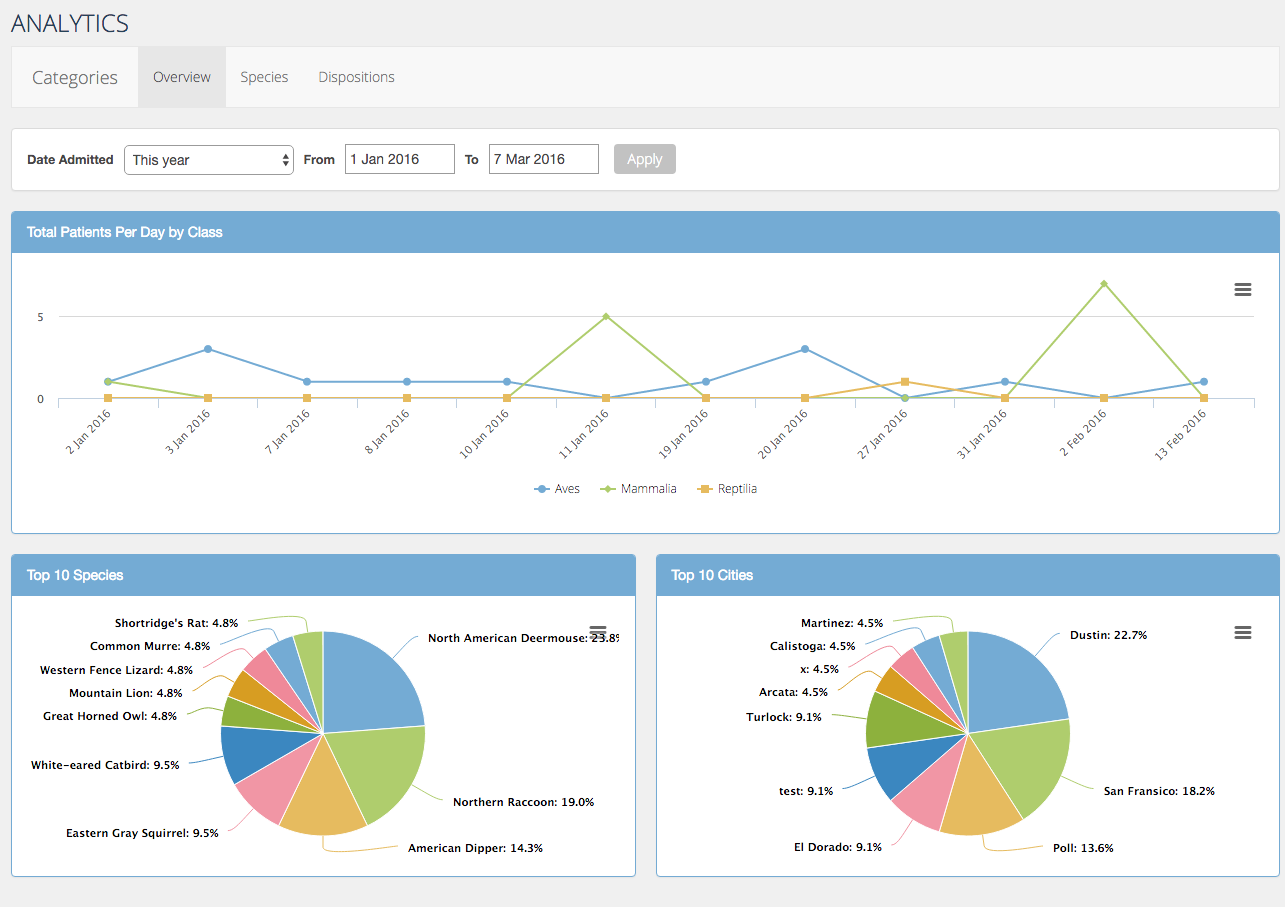Image resolution: width=1285 pixels, height=907 pixels.
Task: Click the From date field
Action: point(400,159)
